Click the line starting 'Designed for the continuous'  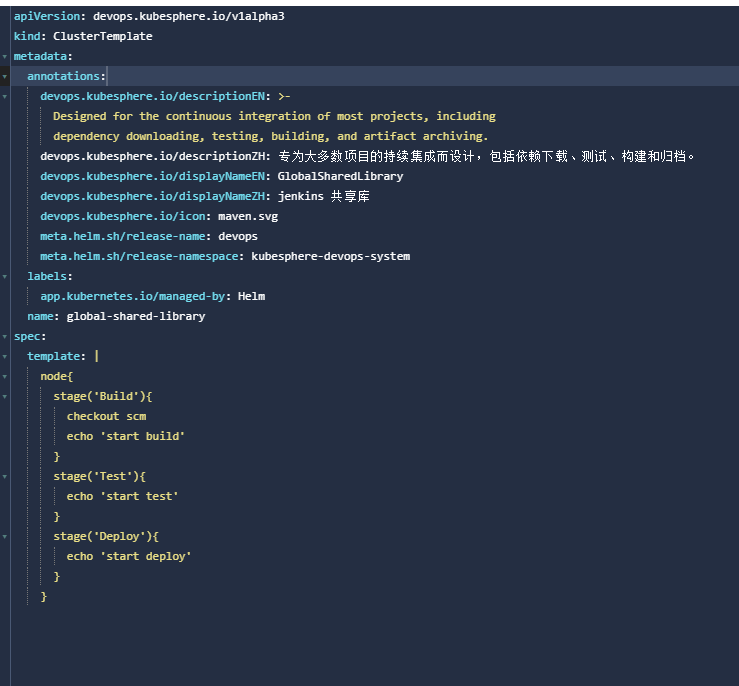point(274,116)
